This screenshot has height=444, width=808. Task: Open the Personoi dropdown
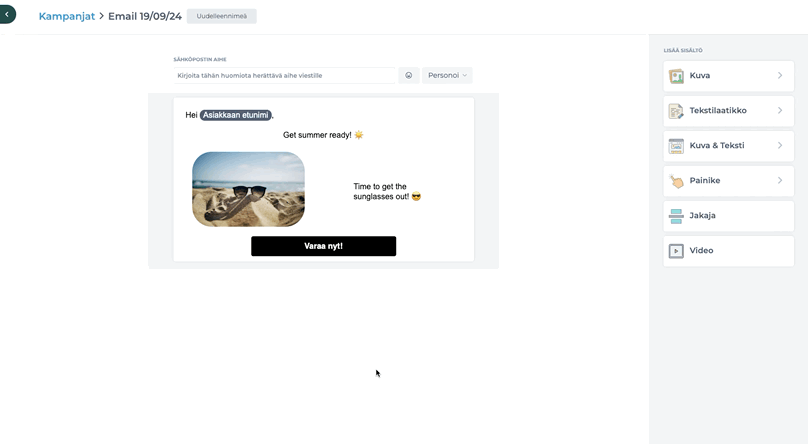pyautogui.click(x=447, y=75)
